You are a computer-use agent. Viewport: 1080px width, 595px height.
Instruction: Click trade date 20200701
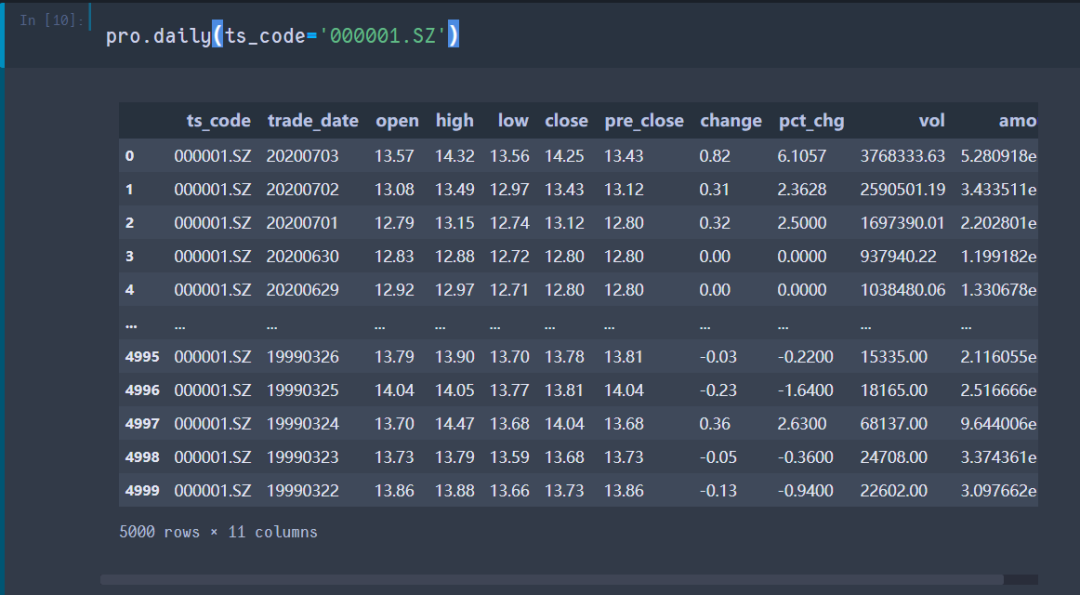click(x=302, y=223)
